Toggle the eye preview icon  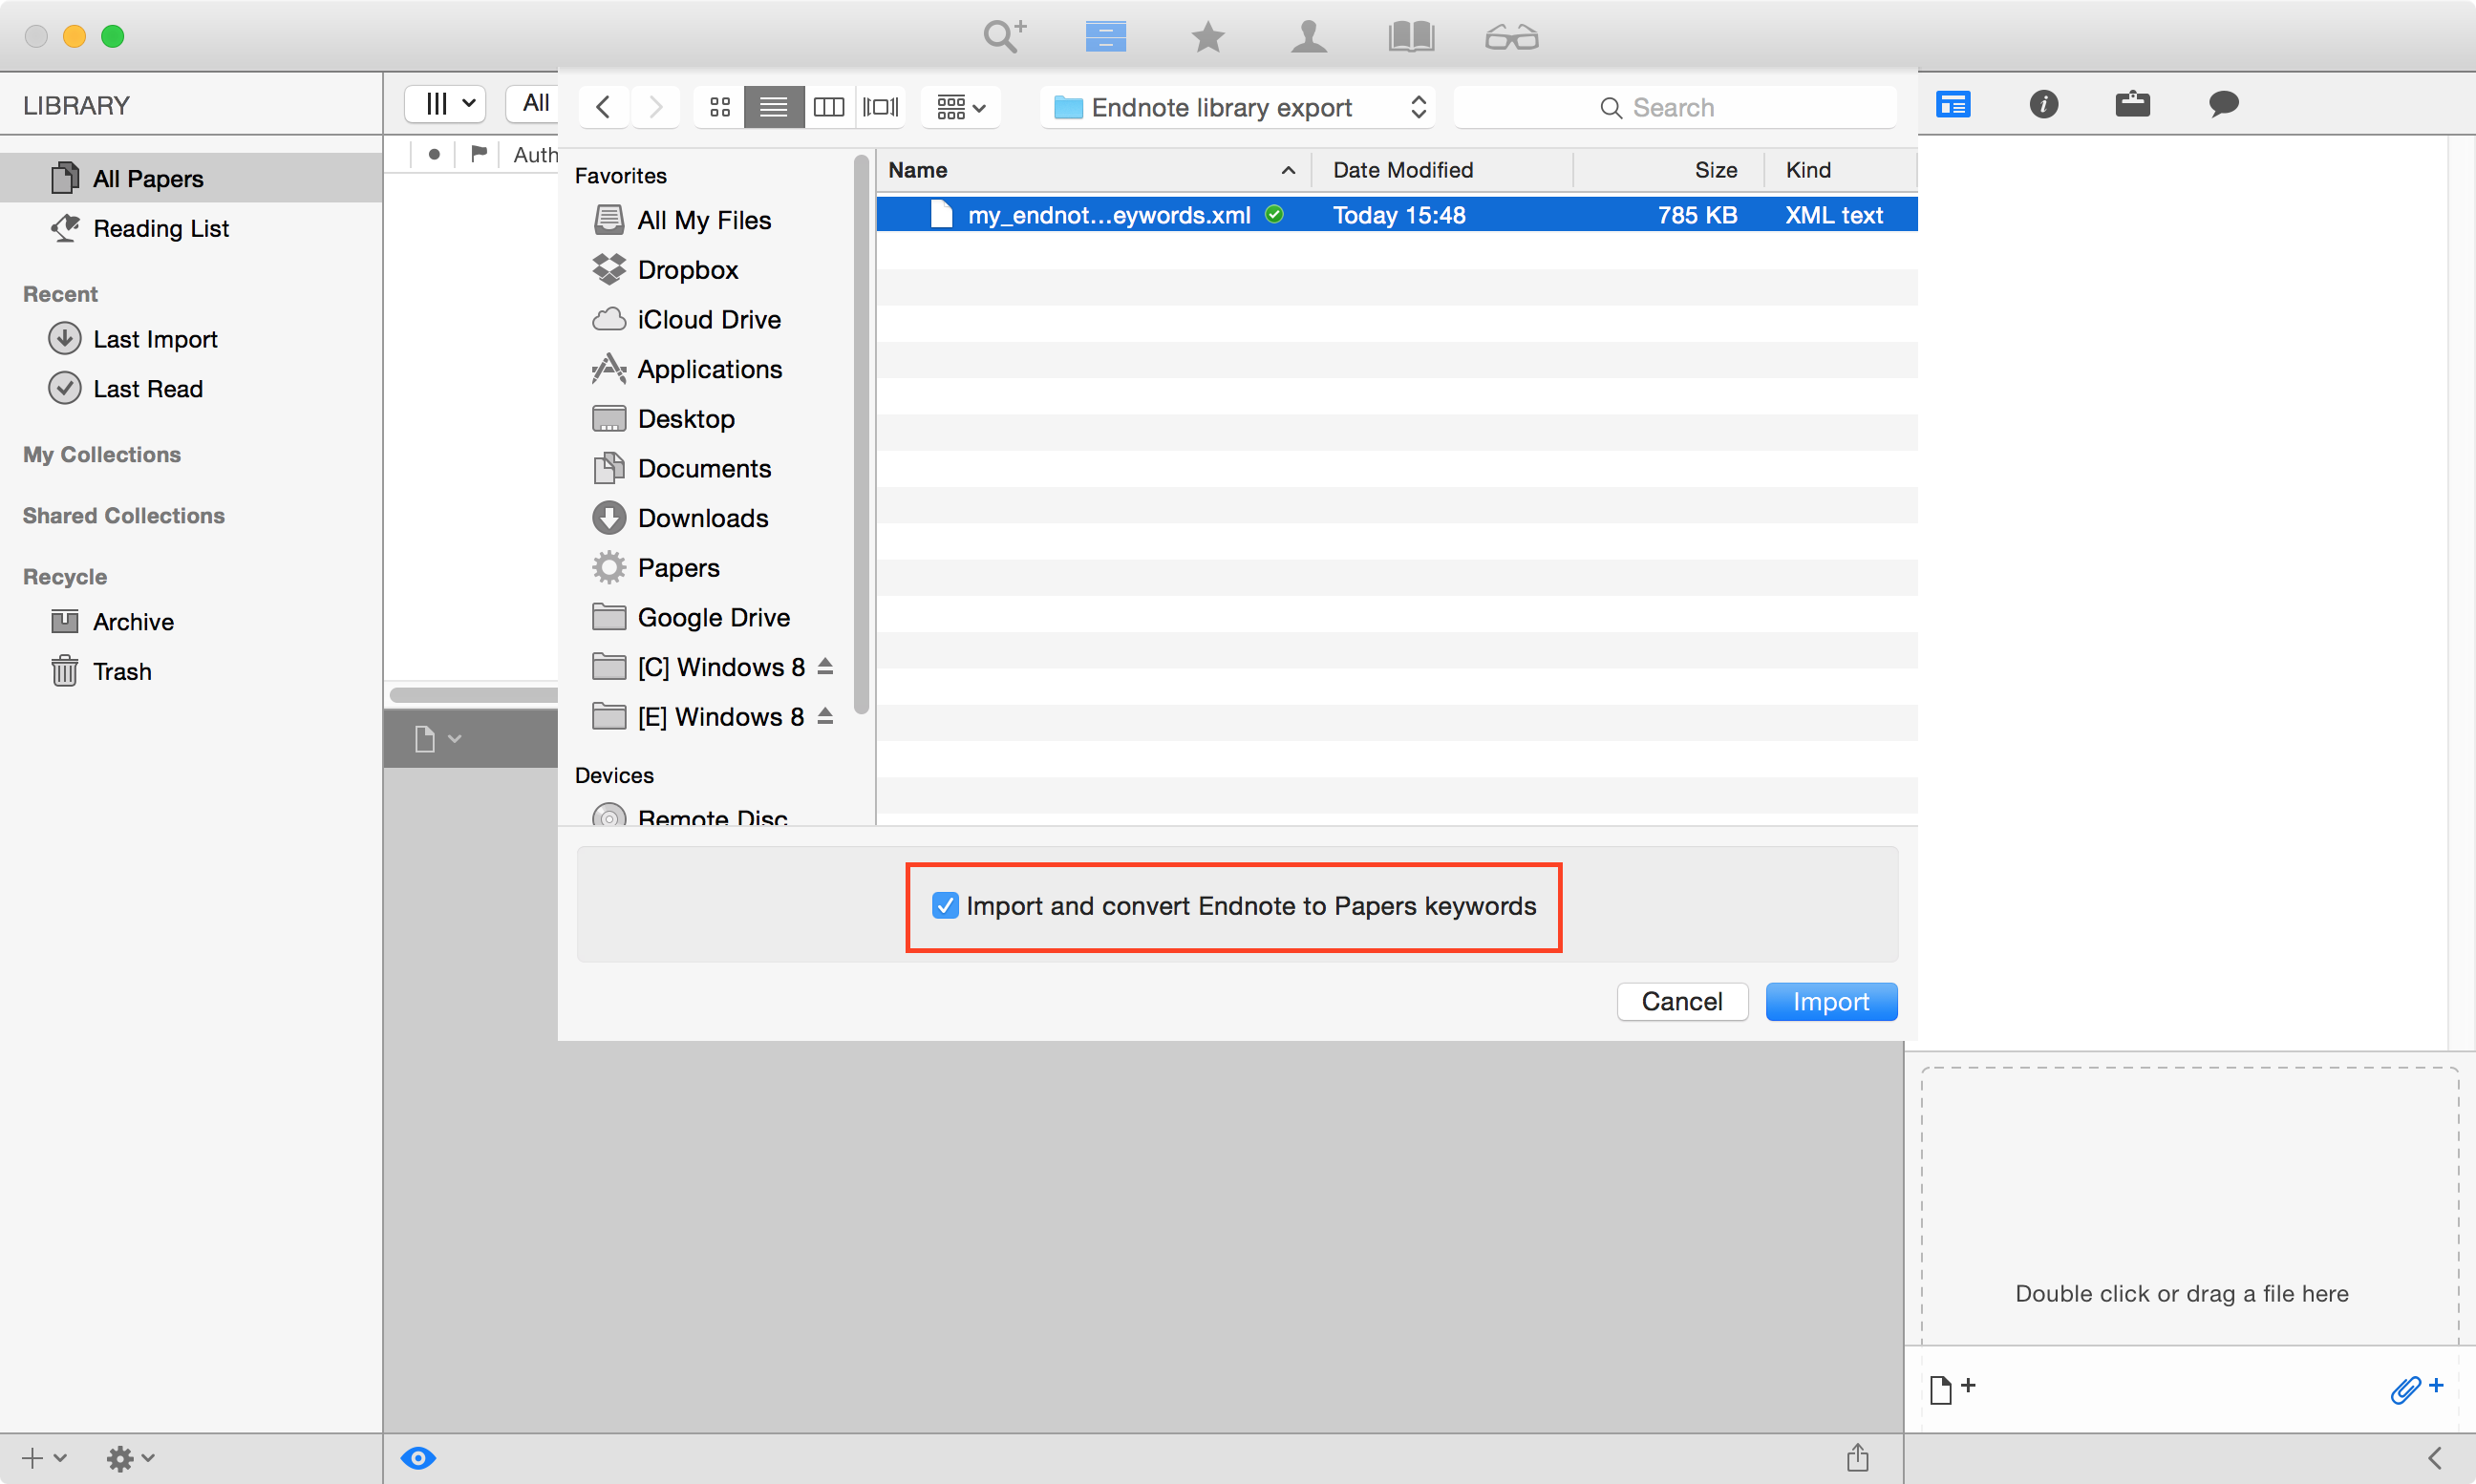(x=418, y=1458)
